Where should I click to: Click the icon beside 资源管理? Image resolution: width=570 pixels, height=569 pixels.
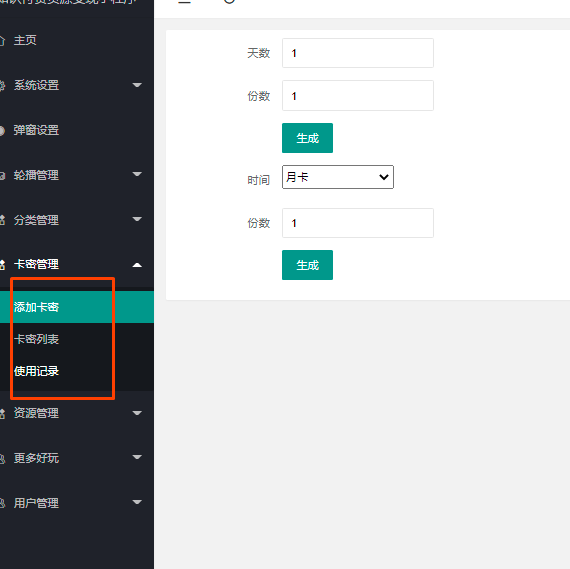pos(2,413)
